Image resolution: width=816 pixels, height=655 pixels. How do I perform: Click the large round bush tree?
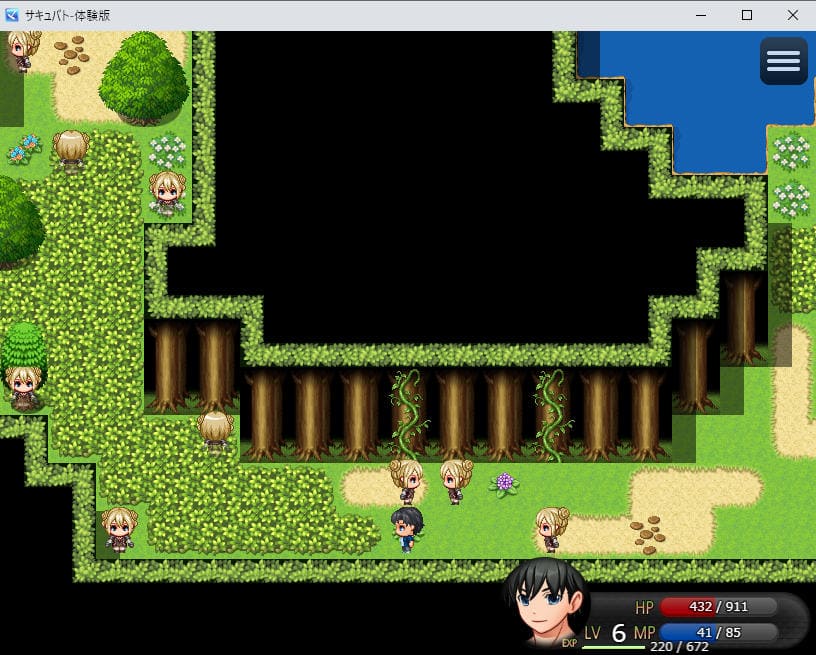(x=144, y=78)
